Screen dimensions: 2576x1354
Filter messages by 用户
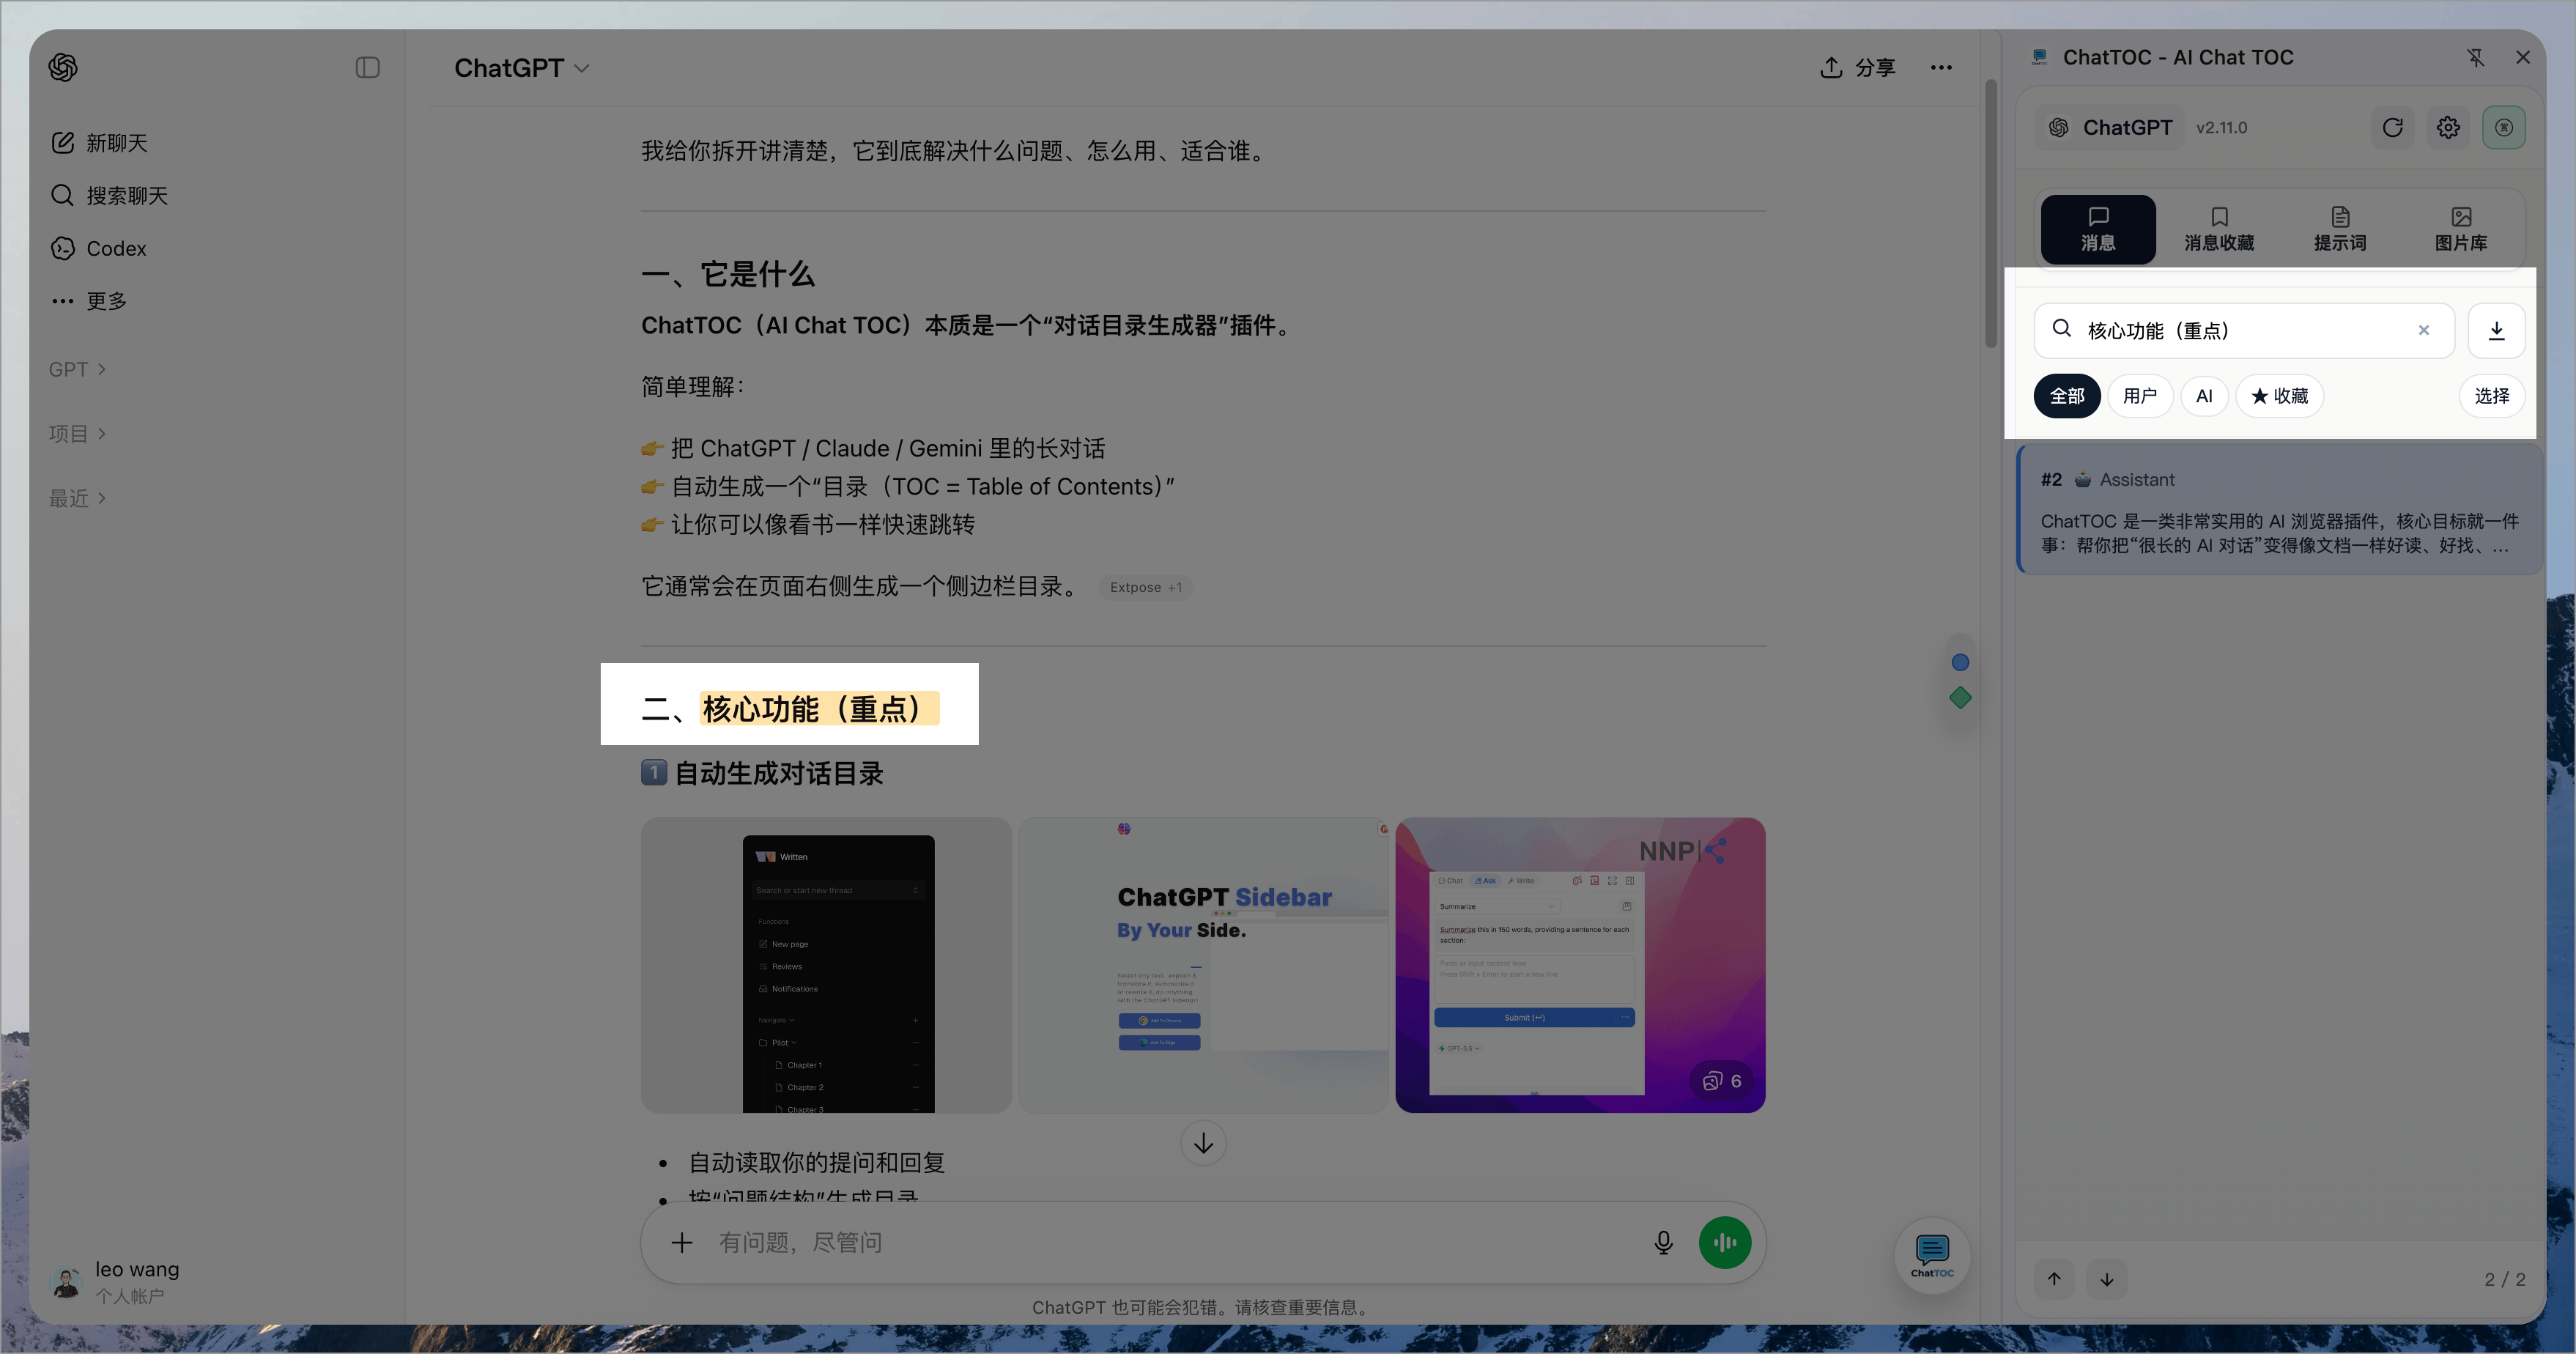click(2140, 396)
